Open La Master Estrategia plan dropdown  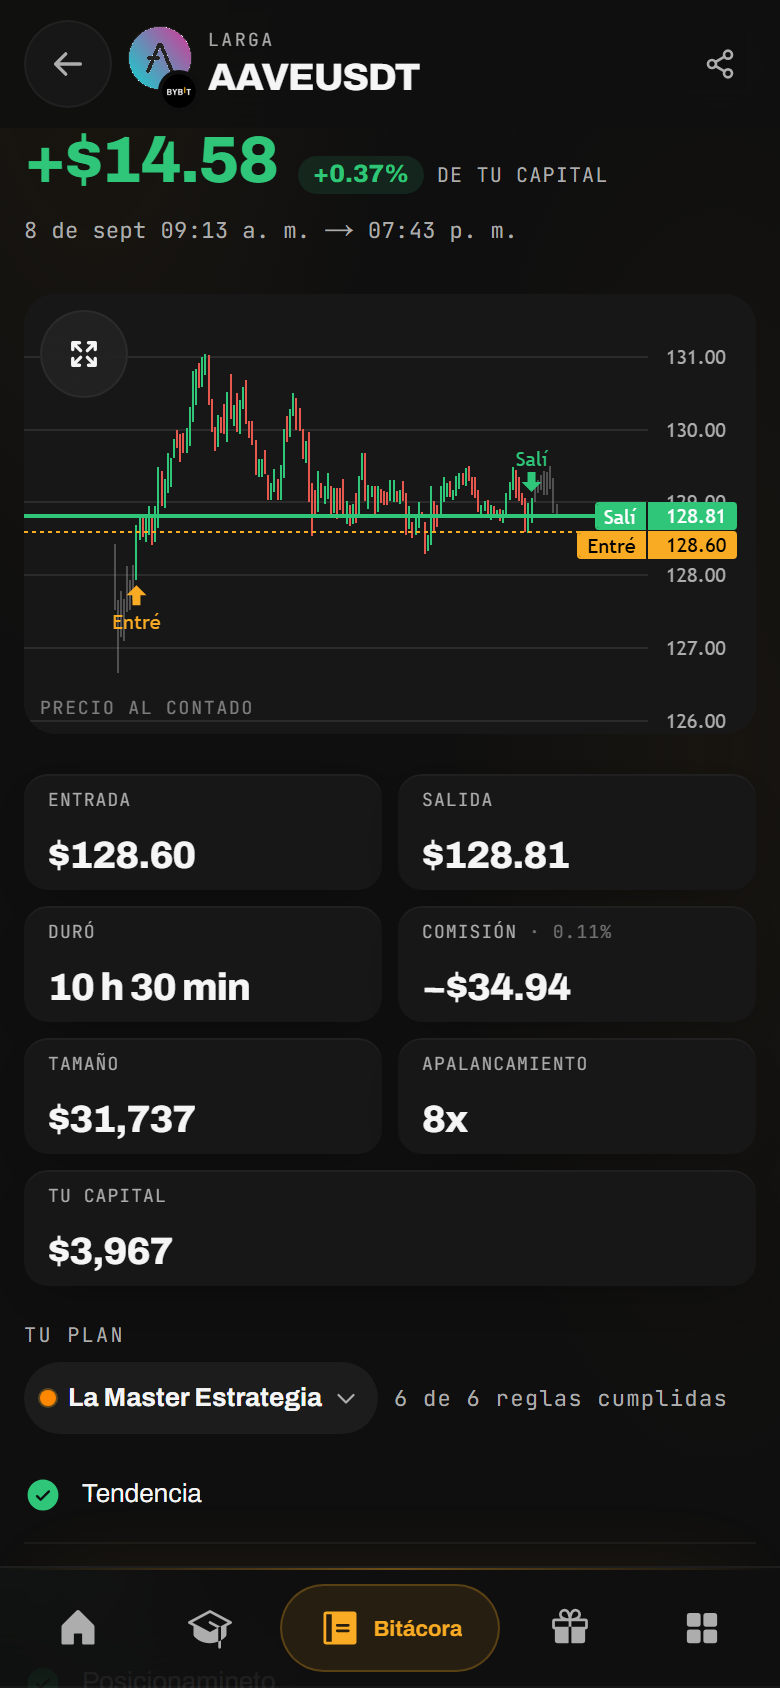200,1398
